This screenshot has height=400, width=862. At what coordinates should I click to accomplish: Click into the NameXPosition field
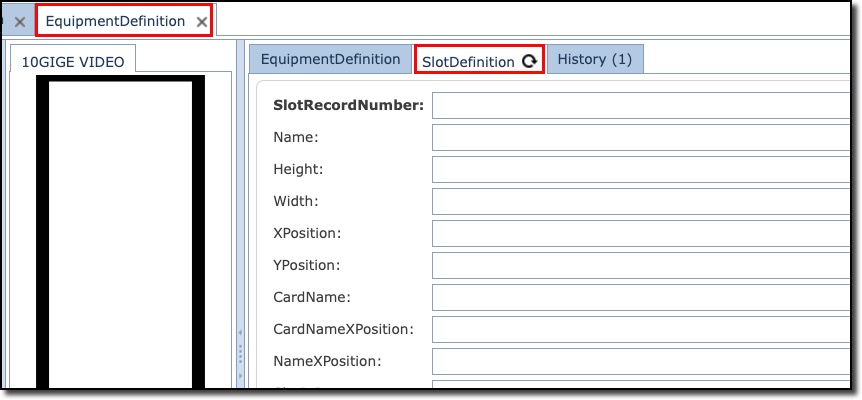640,361
